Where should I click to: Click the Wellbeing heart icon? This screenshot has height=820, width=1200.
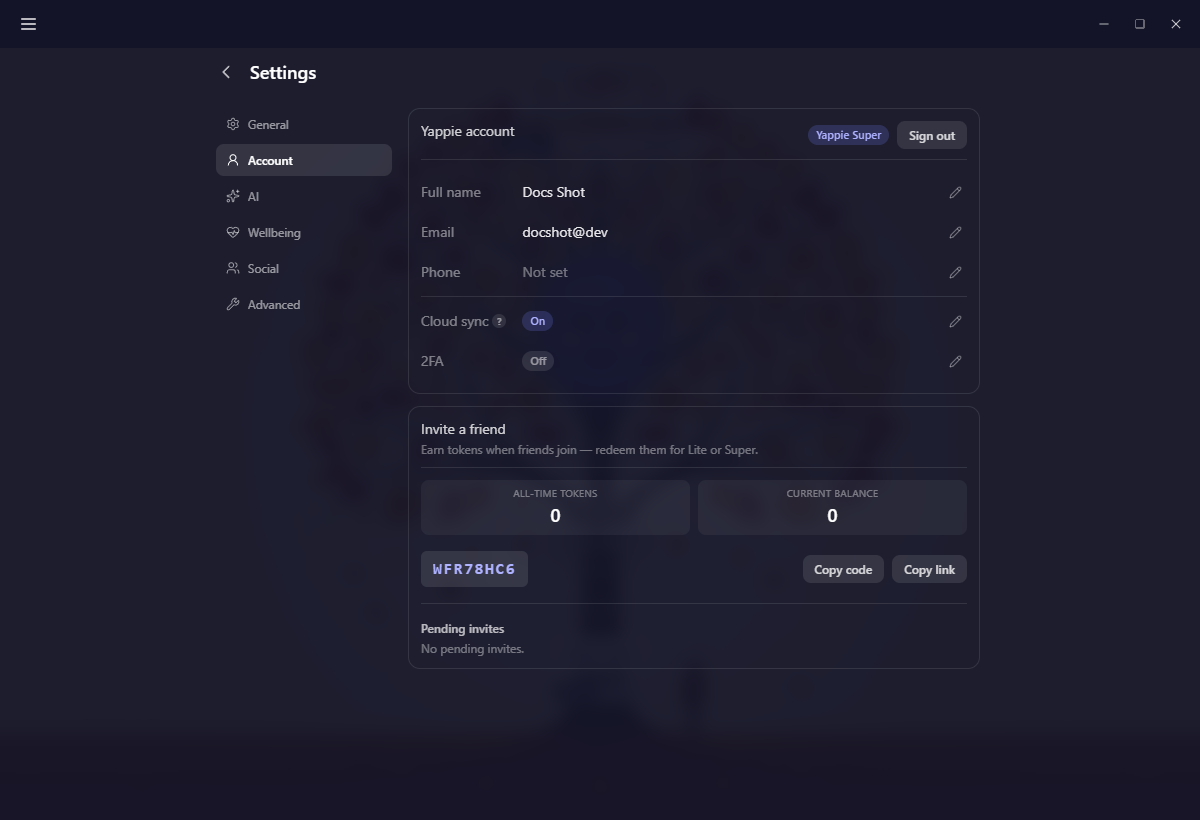233,232
